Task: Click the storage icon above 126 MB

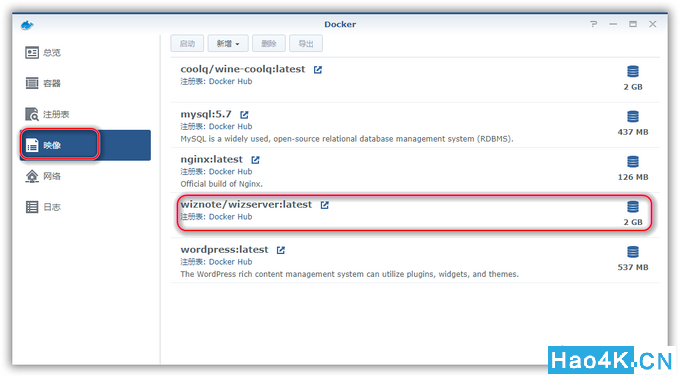Action: (633, 161)
